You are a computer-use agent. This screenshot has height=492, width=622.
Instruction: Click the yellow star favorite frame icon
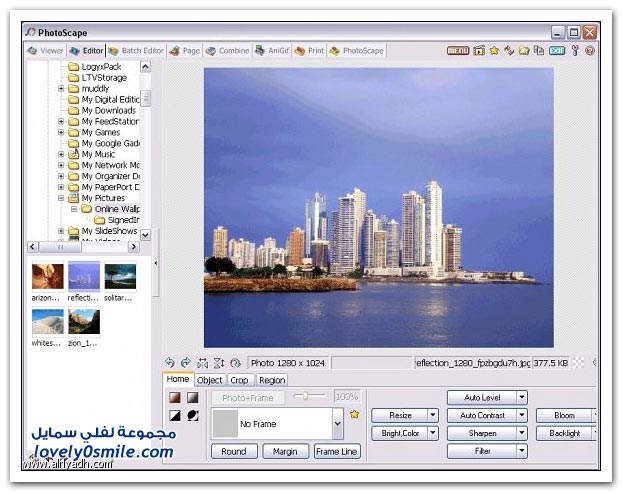coord(353,414)
